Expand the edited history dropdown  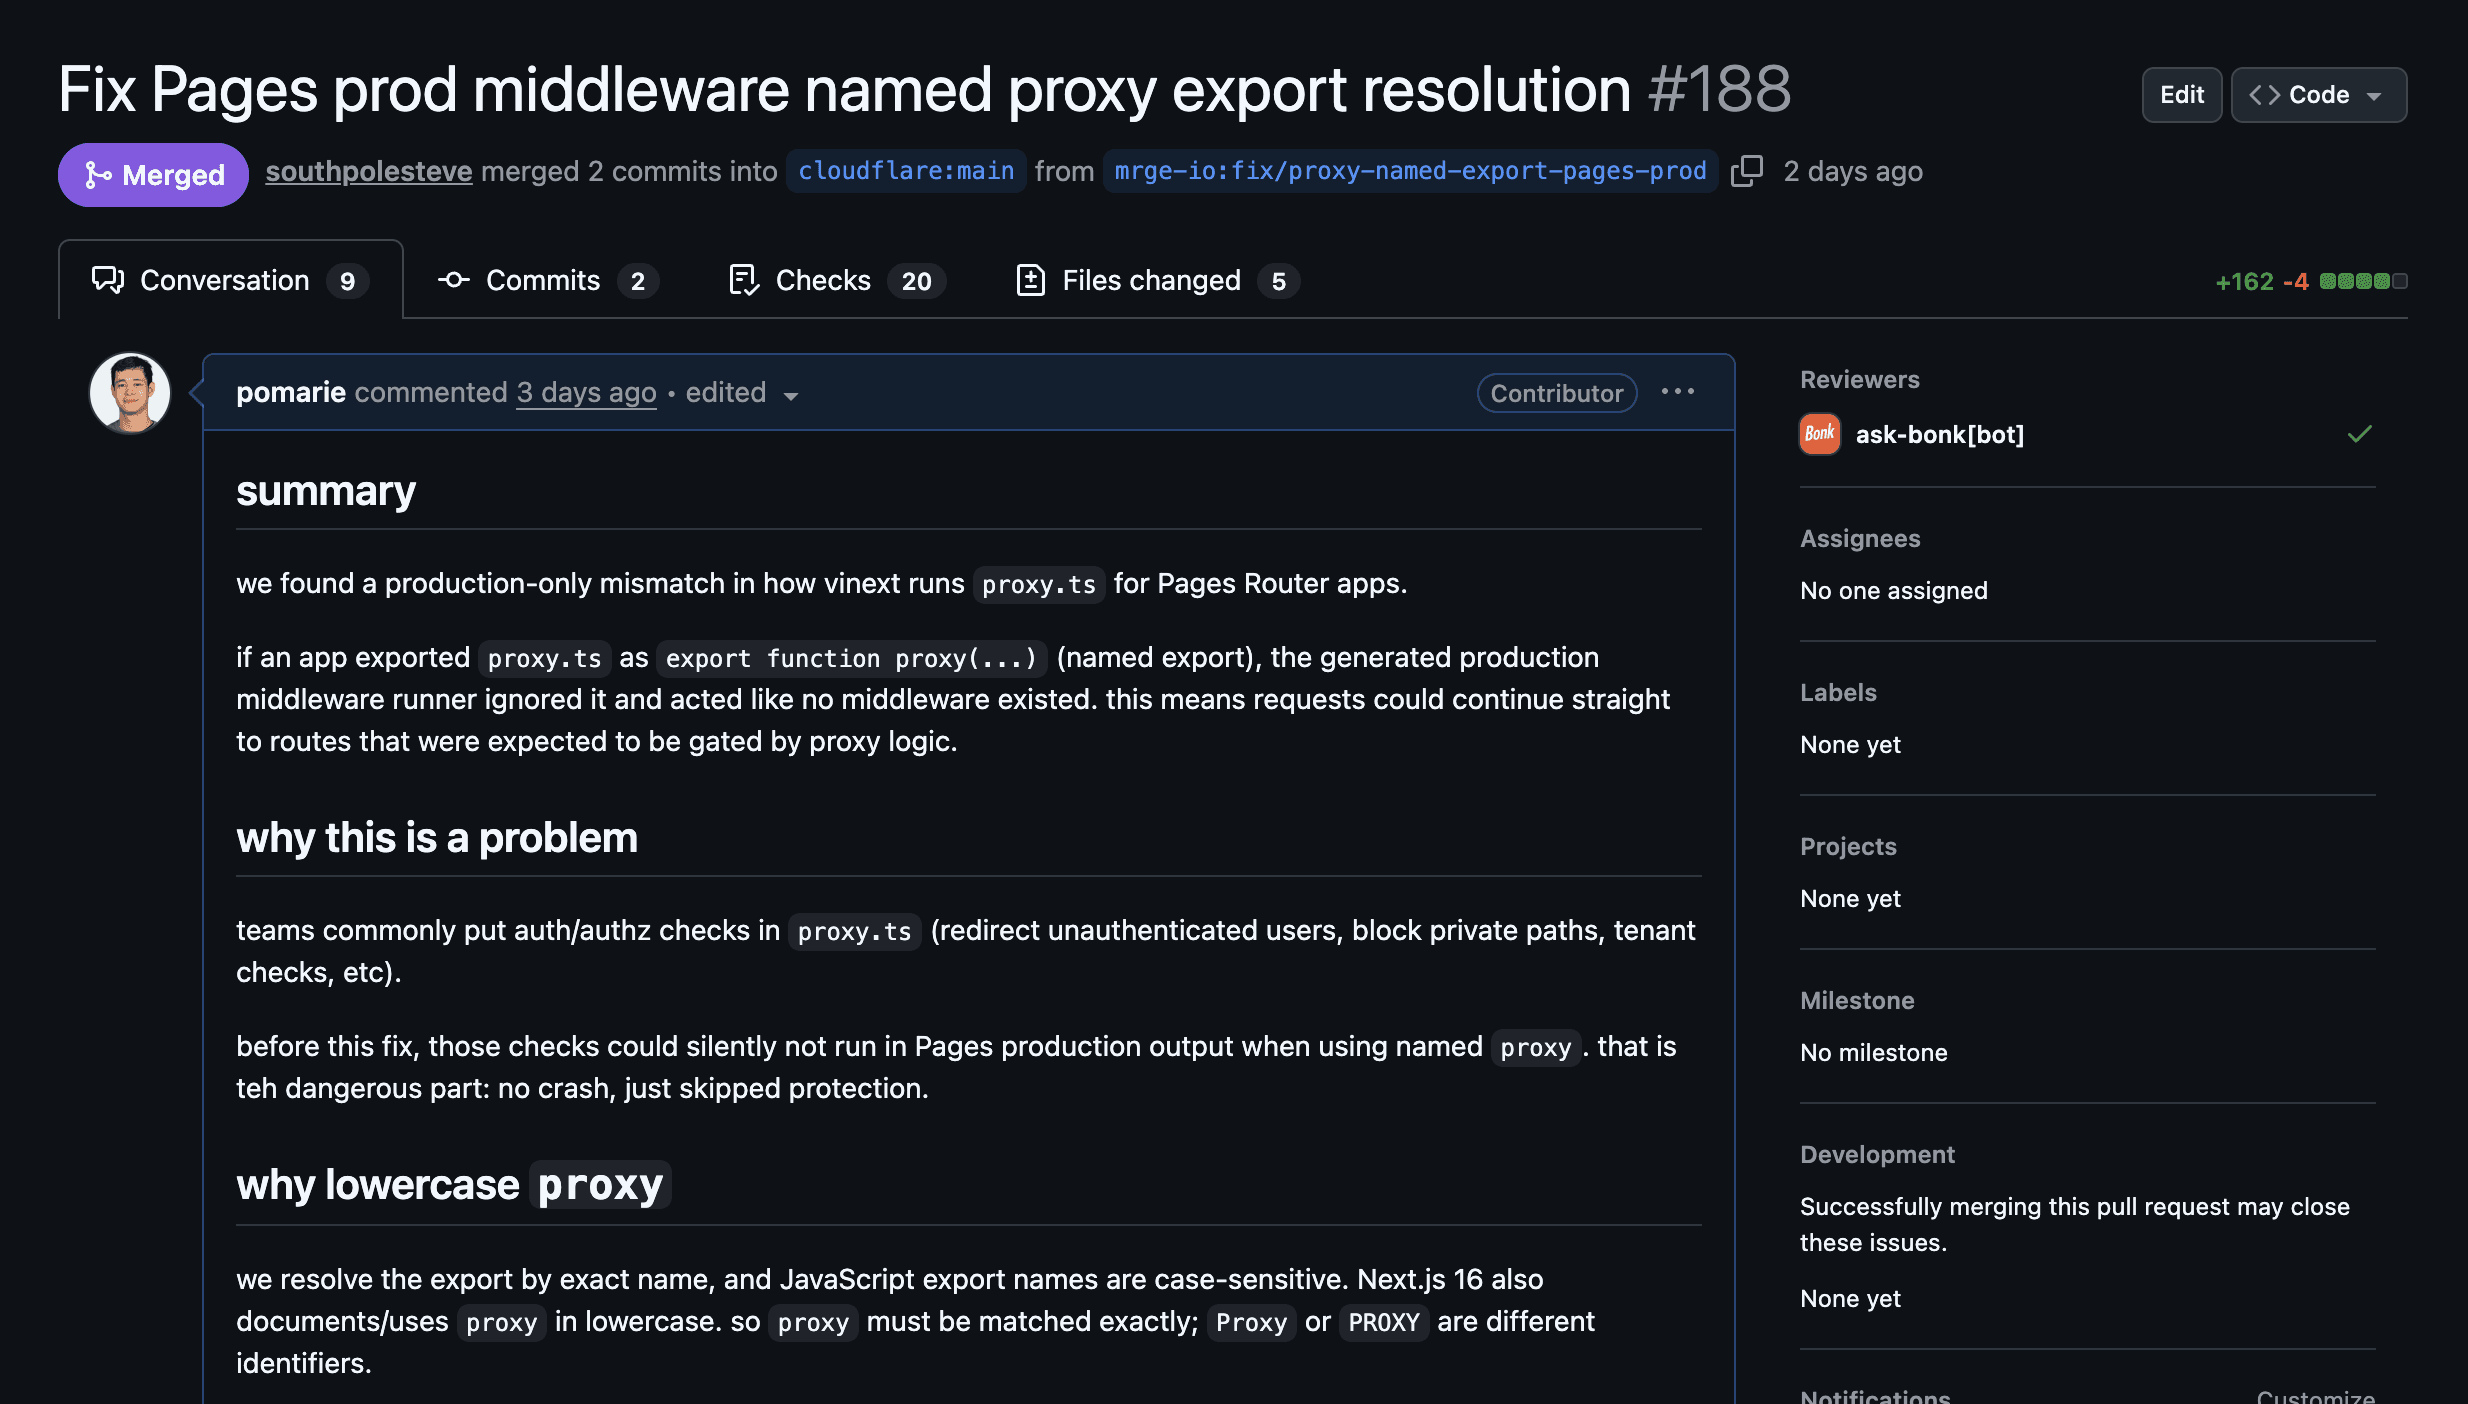click(741, 393)
